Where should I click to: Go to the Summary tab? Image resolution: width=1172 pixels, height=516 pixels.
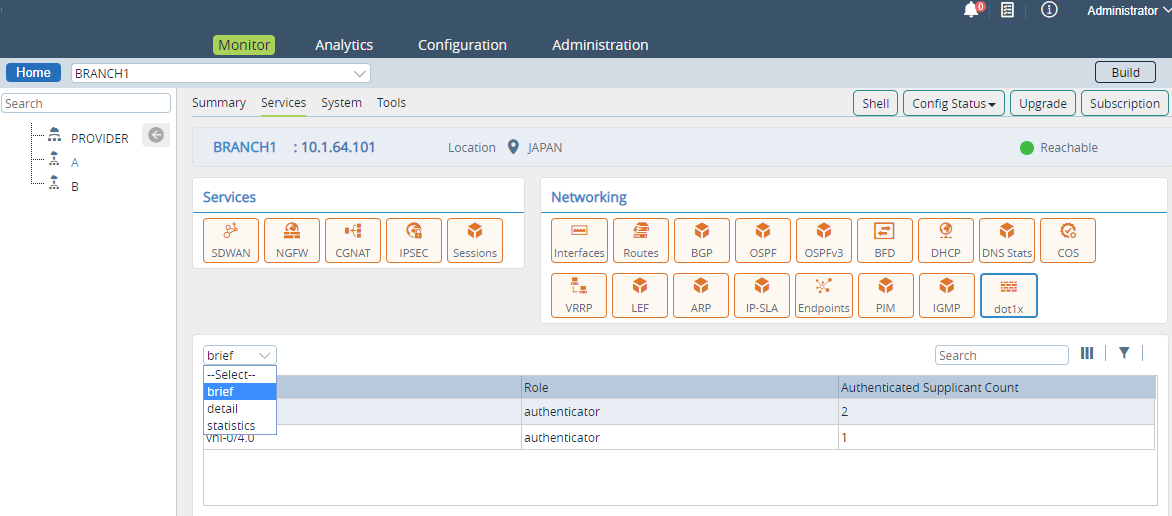pos(219,103)
